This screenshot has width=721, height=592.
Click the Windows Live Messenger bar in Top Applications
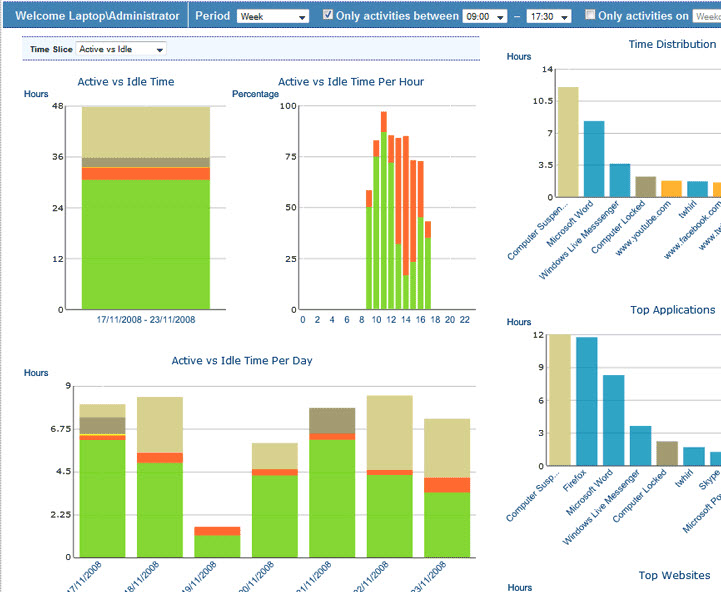(641, 446)
